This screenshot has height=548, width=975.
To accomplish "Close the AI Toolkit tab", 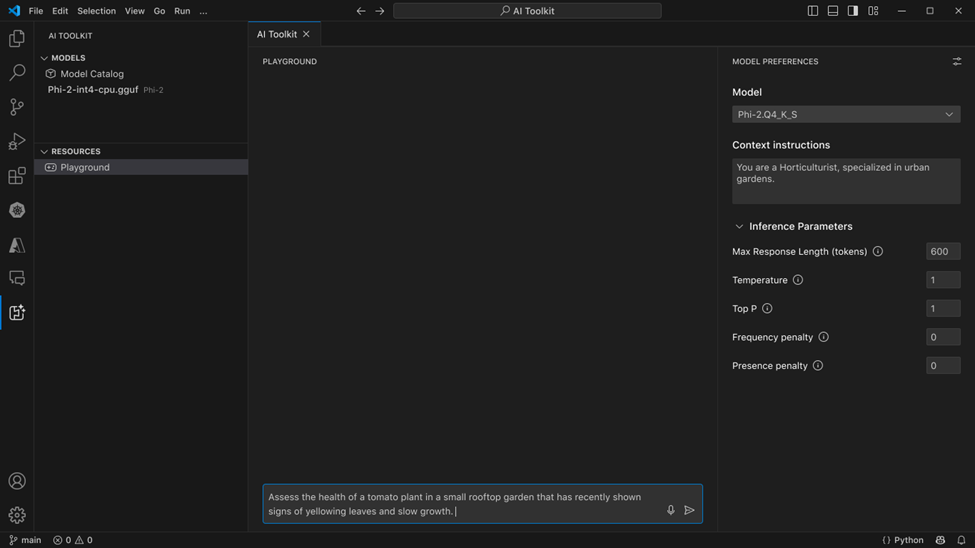I will (306, 34).
